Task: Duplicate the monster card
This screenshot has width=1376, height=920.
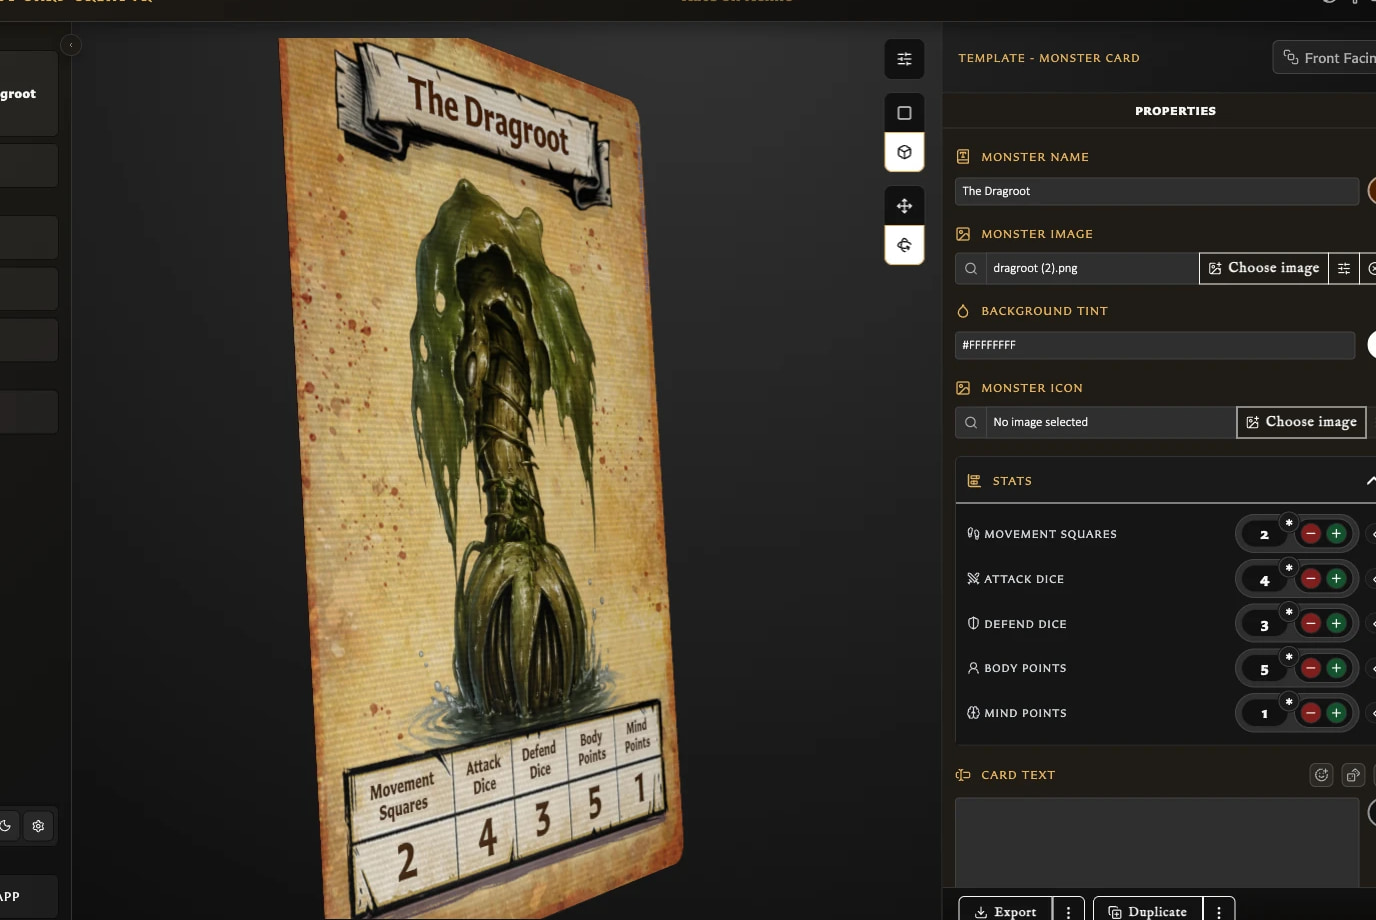Action: (x=1148, y=911)
